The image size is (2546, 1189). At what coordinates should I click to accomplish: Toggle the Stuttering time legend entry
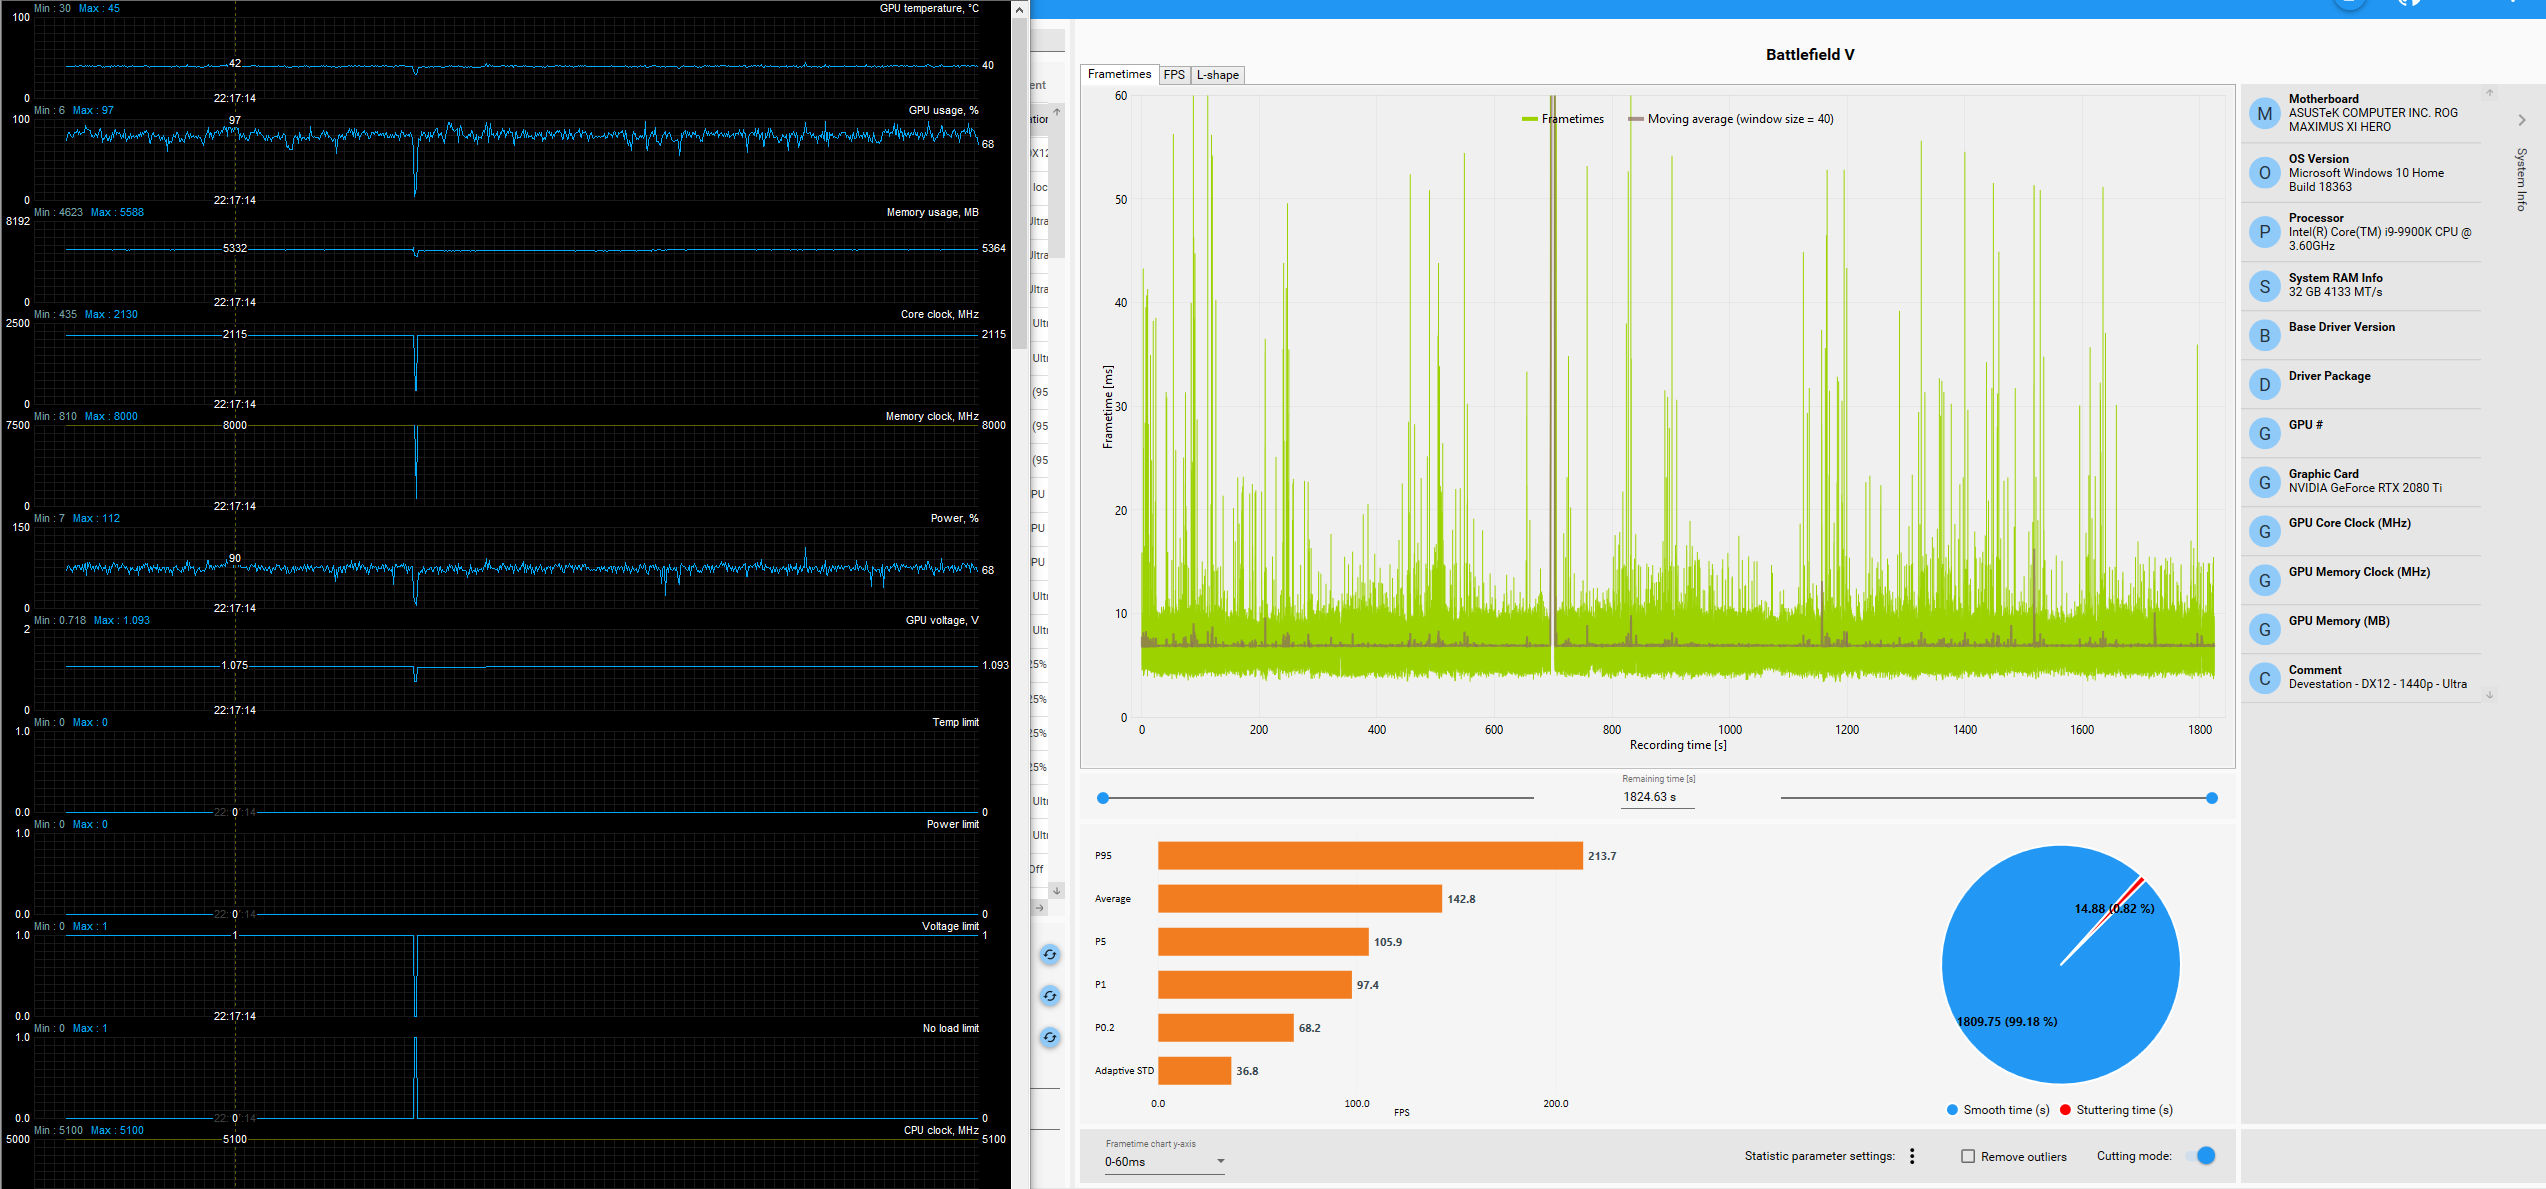[x=2117, y=1109]
